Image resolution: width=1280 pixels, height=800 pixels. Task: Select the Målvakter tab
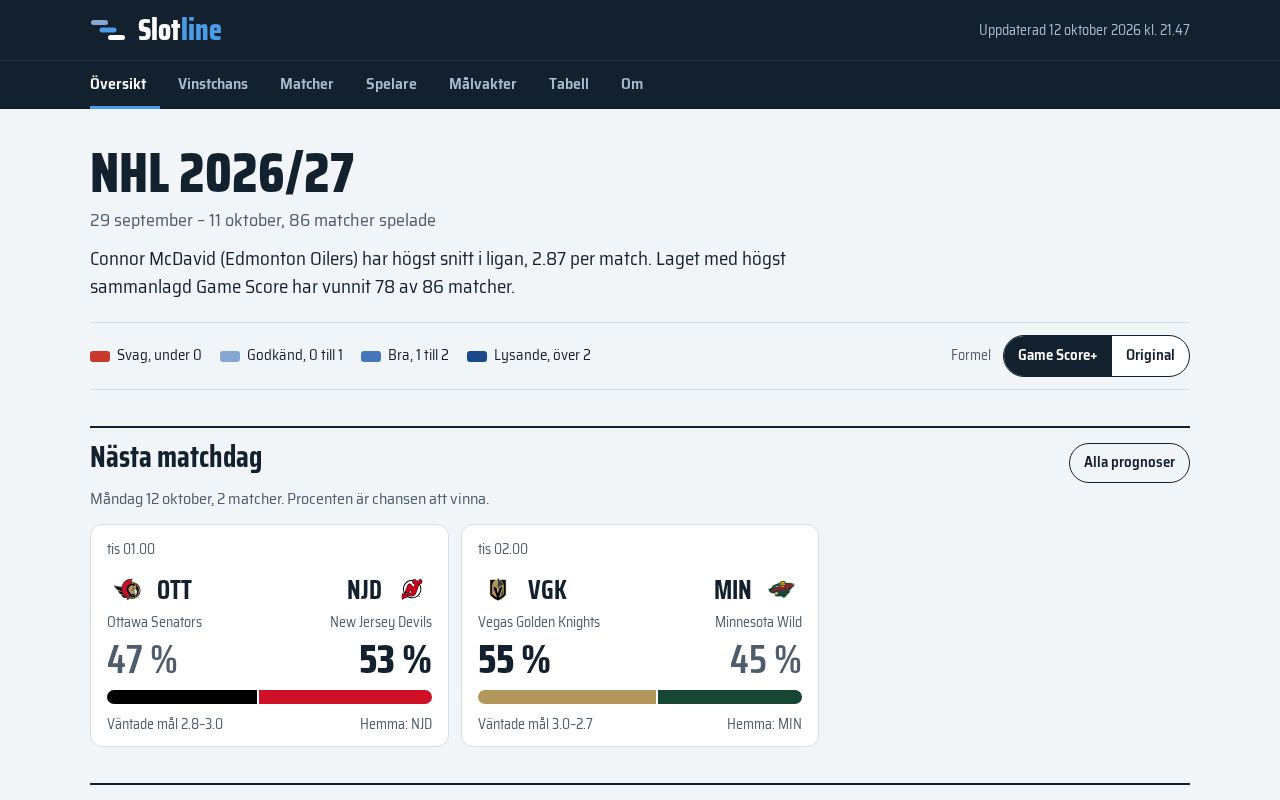483,84
